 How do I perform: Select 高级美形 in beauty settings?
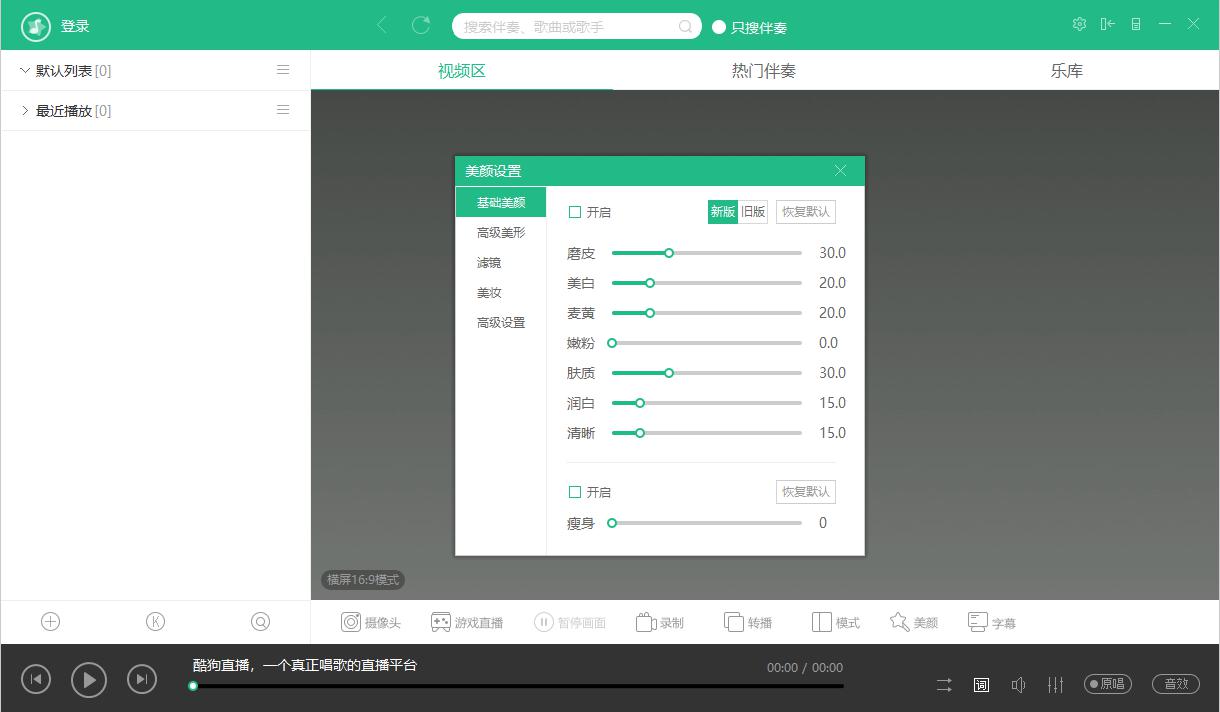501,232
